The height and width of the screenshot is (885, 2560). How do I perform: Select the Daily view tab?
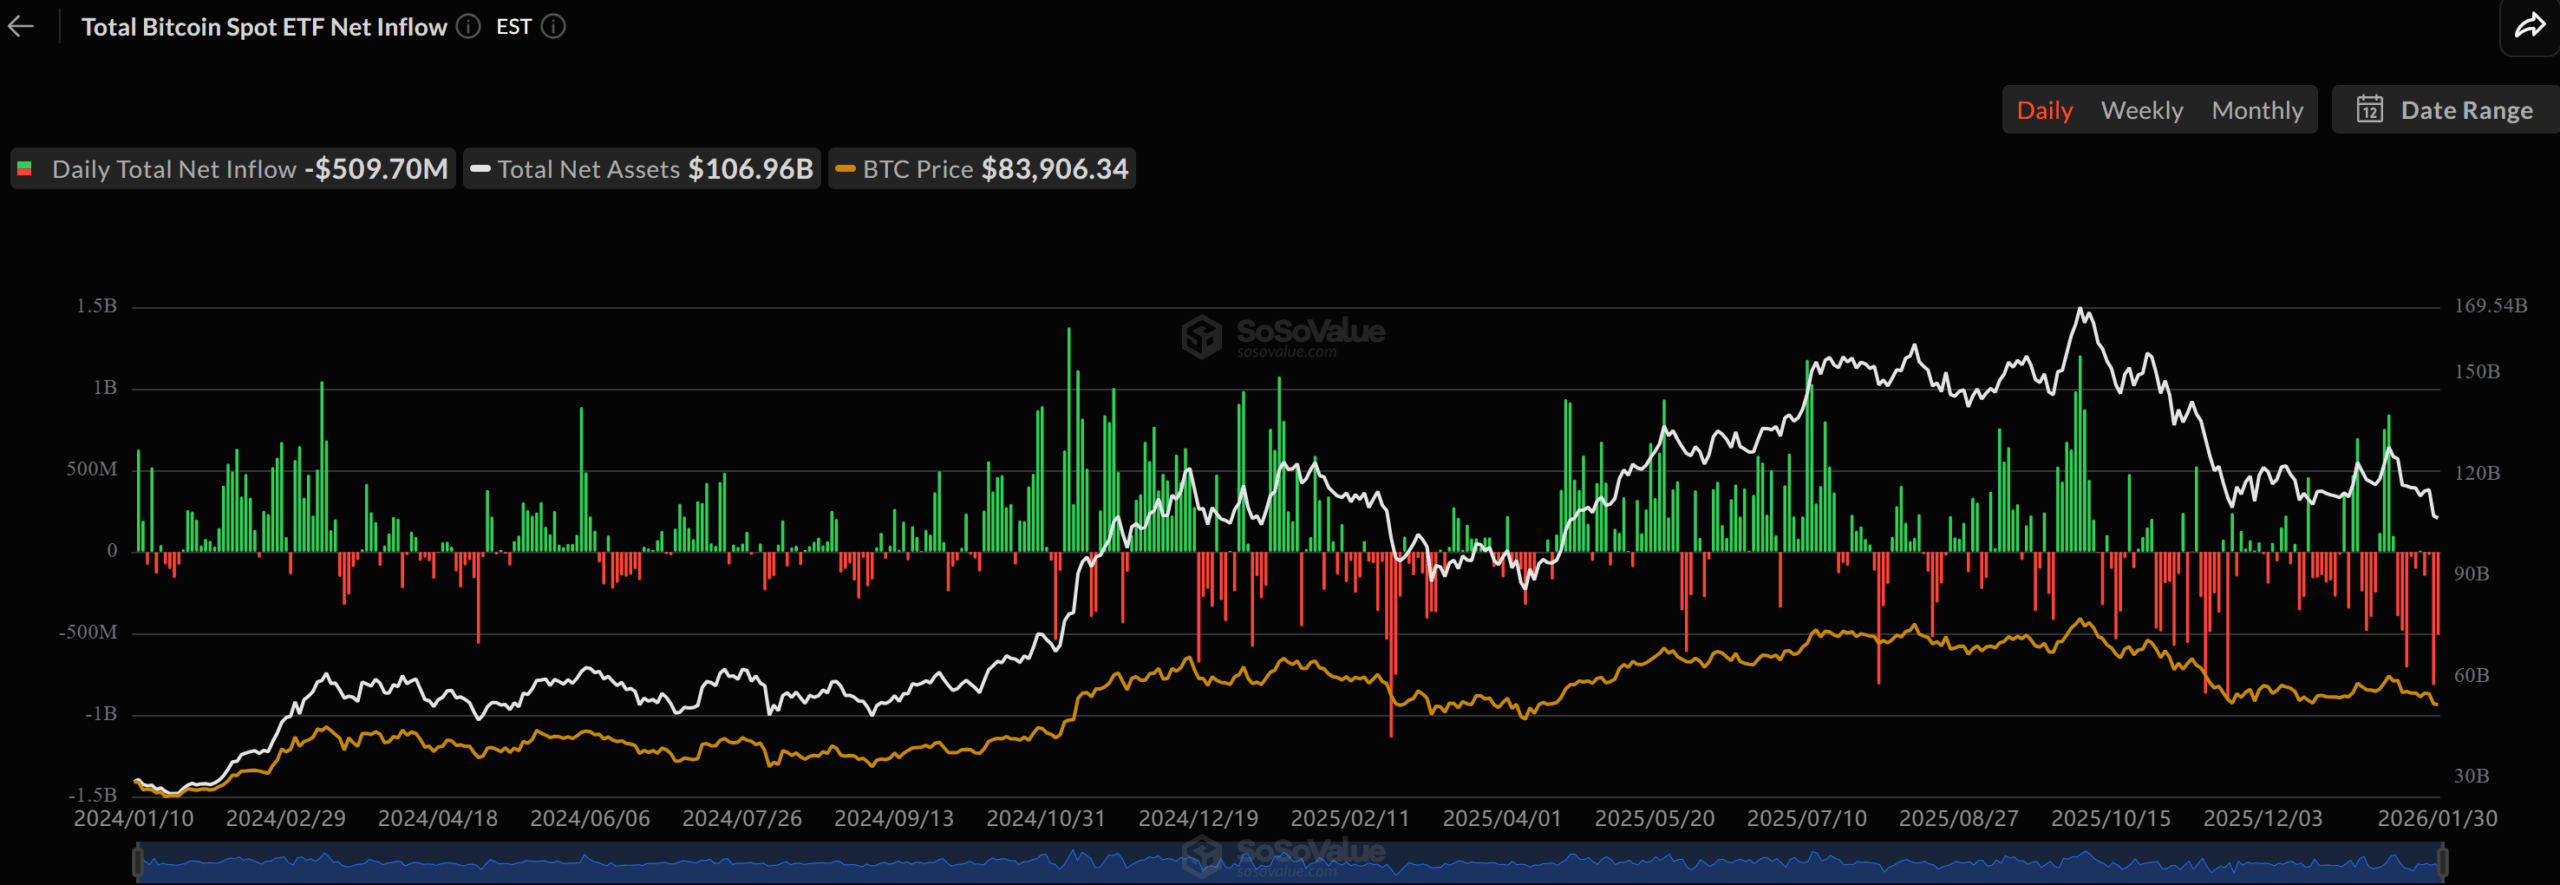point(2044,110)
